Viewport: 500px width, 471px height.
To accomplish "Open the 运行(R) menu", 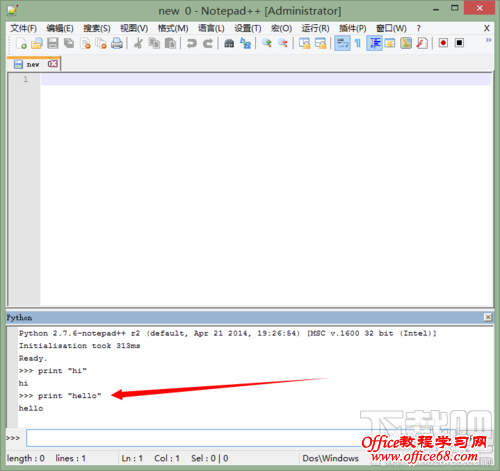I will click(x=315, y=28).
